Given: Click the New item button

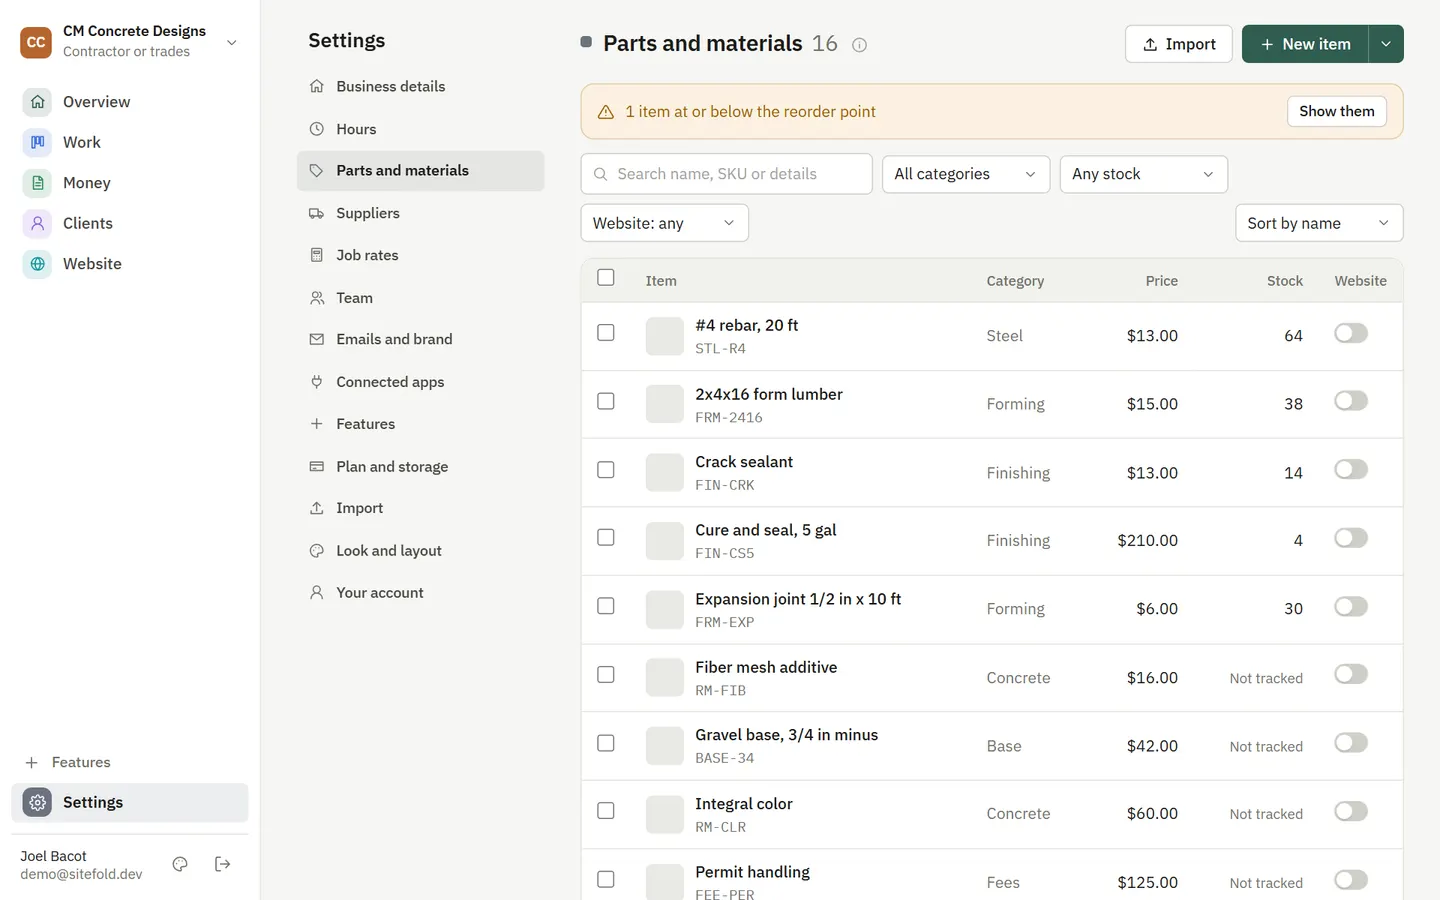Looking at the screenshot, I should tap(1305, 44).
